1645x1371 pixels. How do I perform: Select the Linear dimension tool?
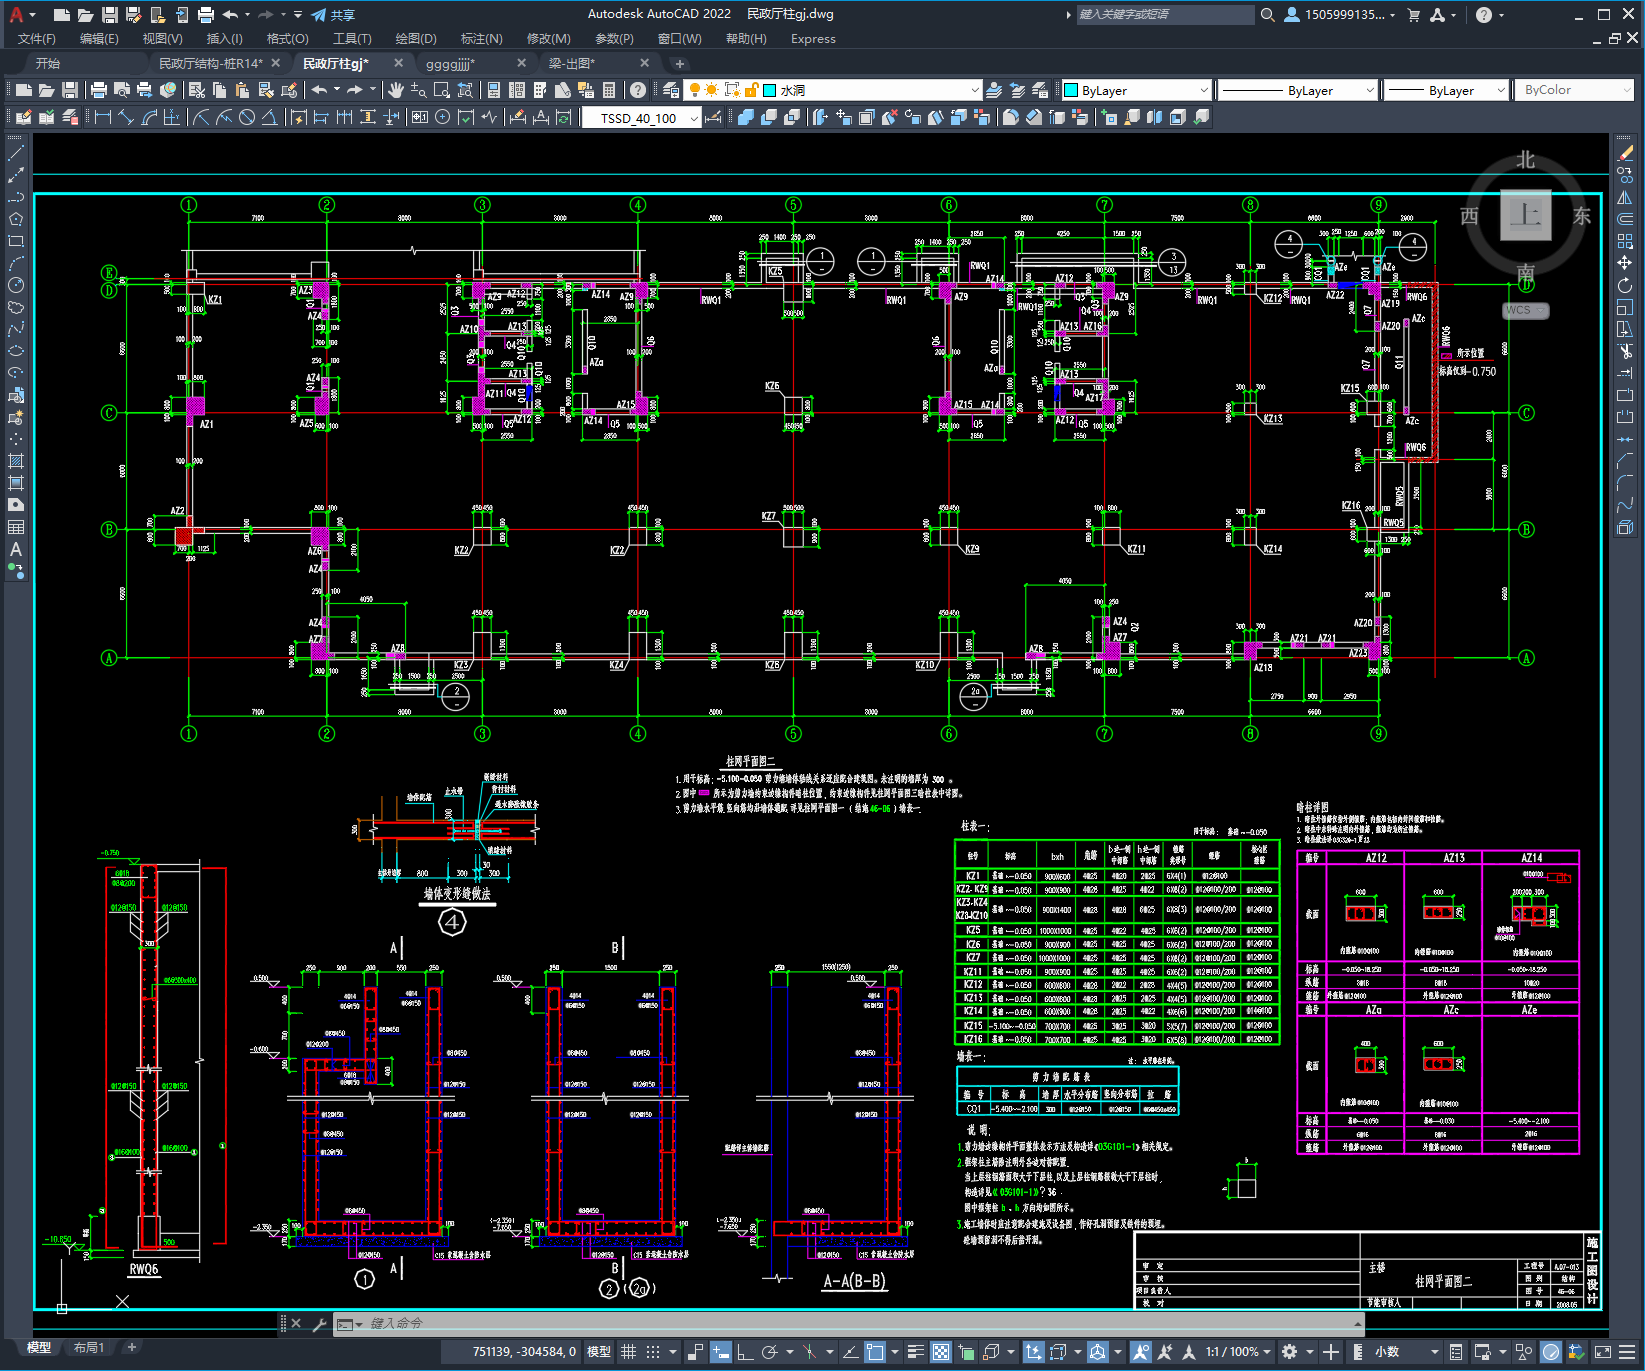click(x=102, y=117)
